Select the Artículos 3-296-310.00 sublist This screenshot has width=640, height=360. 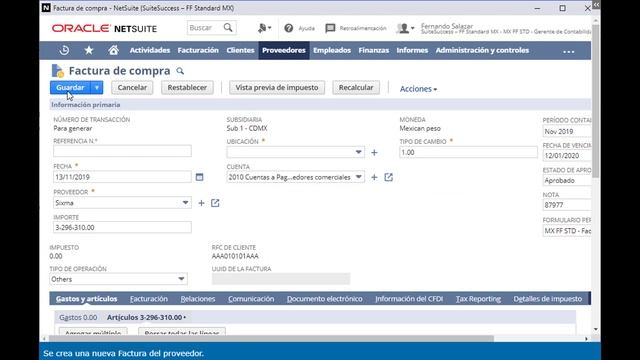coord(146,317)
